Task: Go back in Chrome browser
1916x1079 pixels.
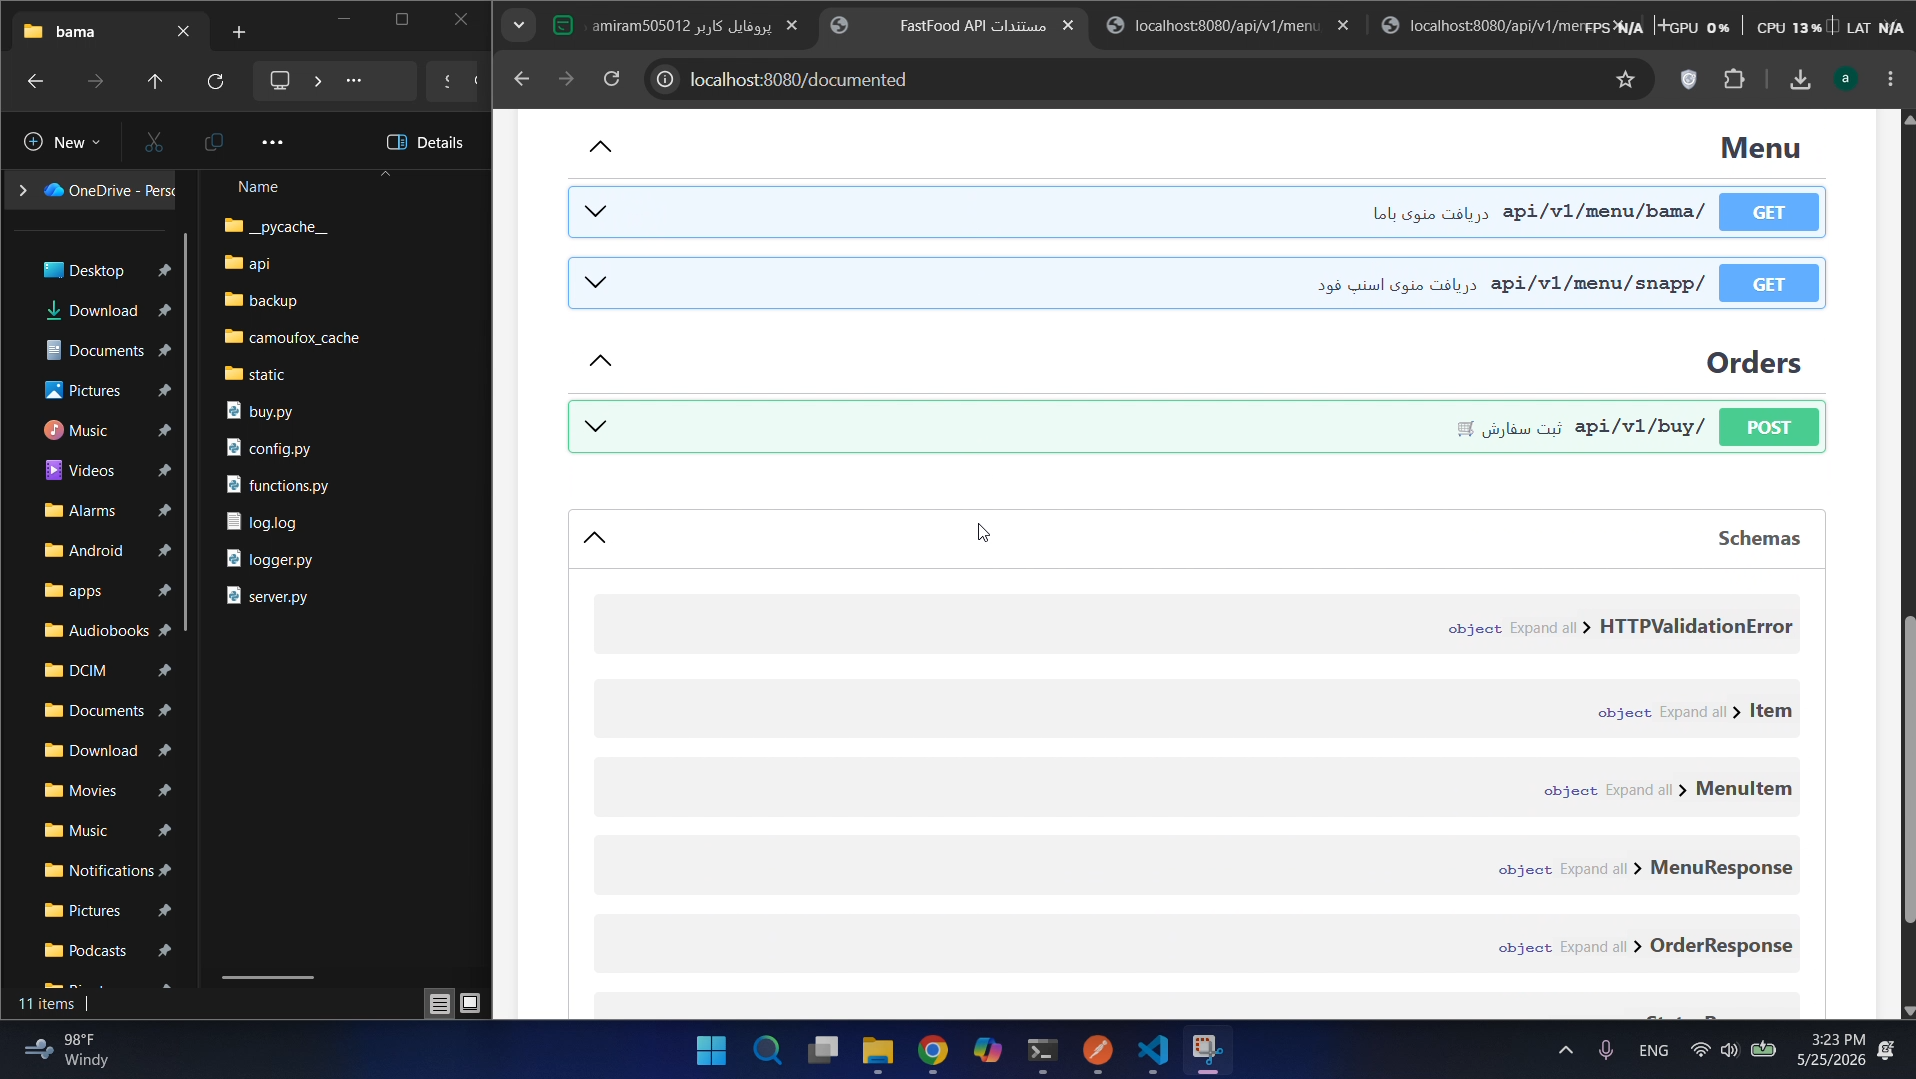Action: point(522,79)
